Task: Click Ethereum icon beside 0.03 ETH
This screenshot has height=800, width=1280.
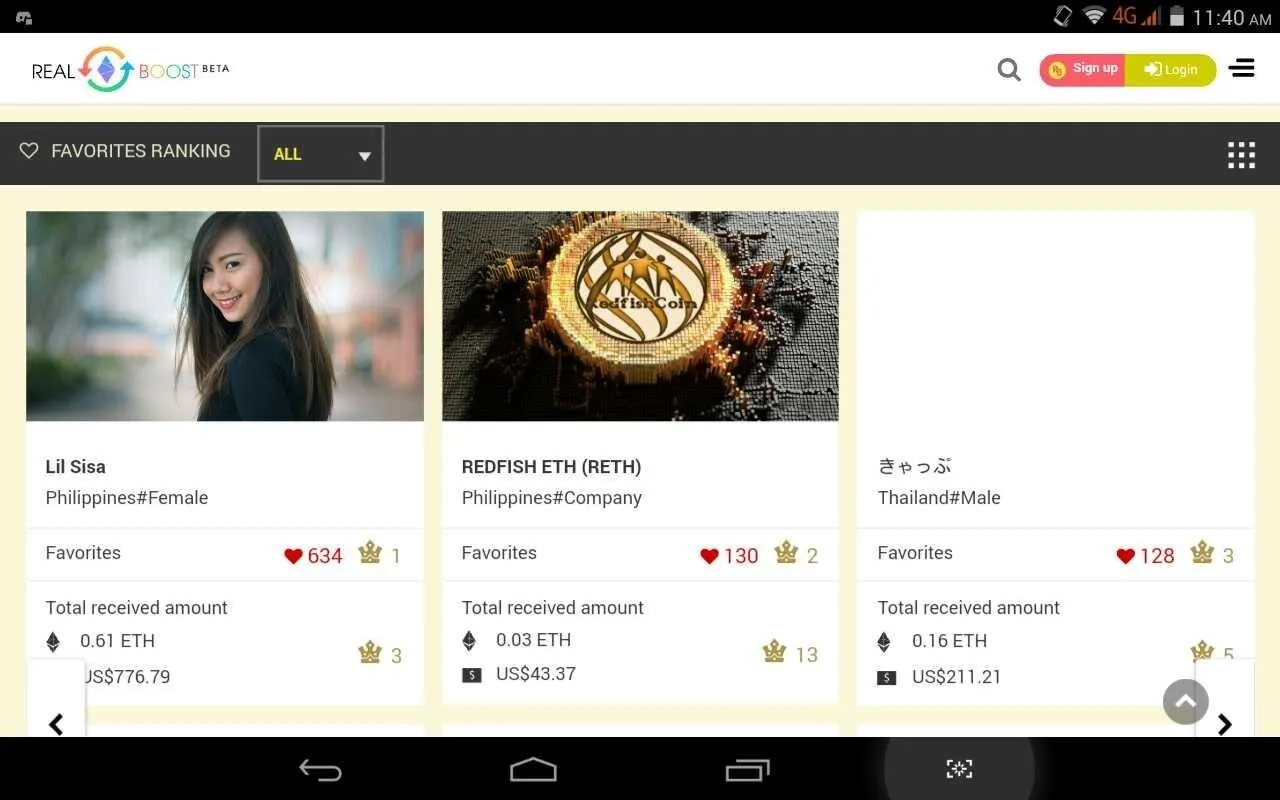Action: (x=469, y=640)
